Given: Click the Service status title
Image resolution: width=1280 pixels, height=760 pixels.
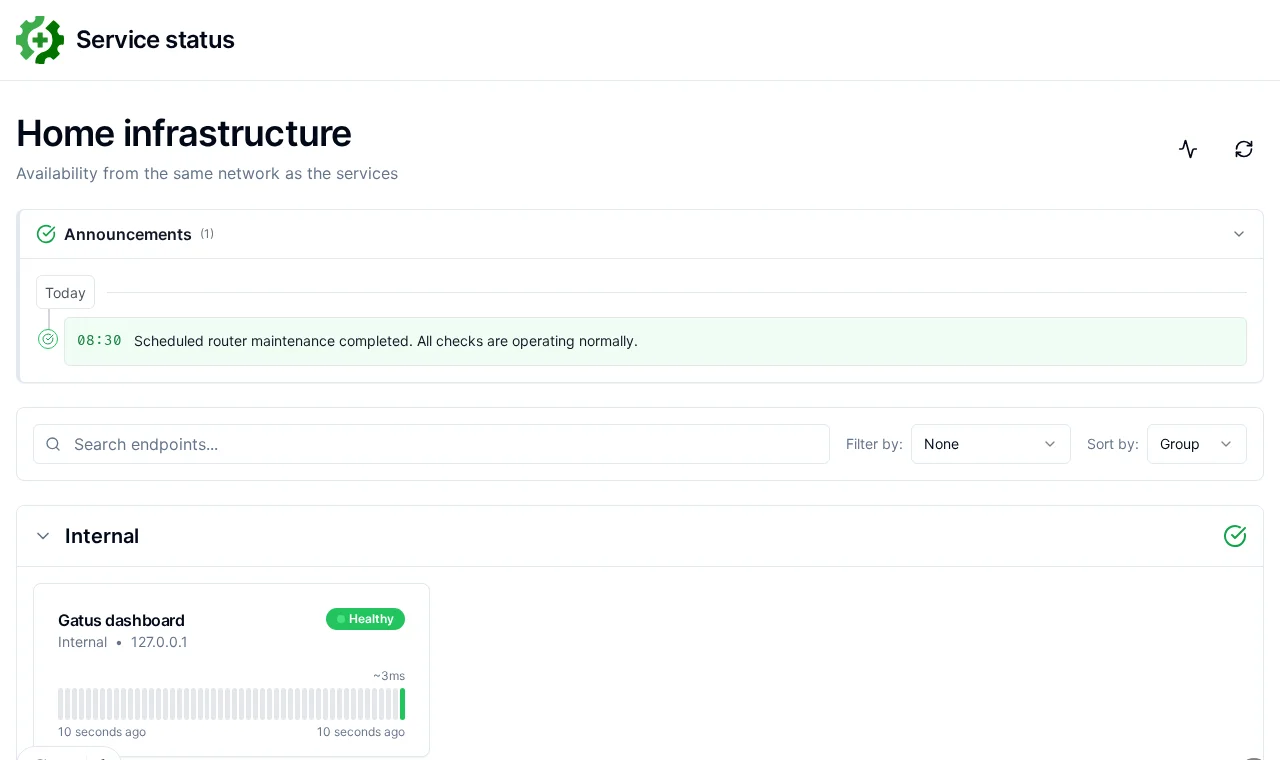Looking at the screenshot, I should tap(155, 40).
